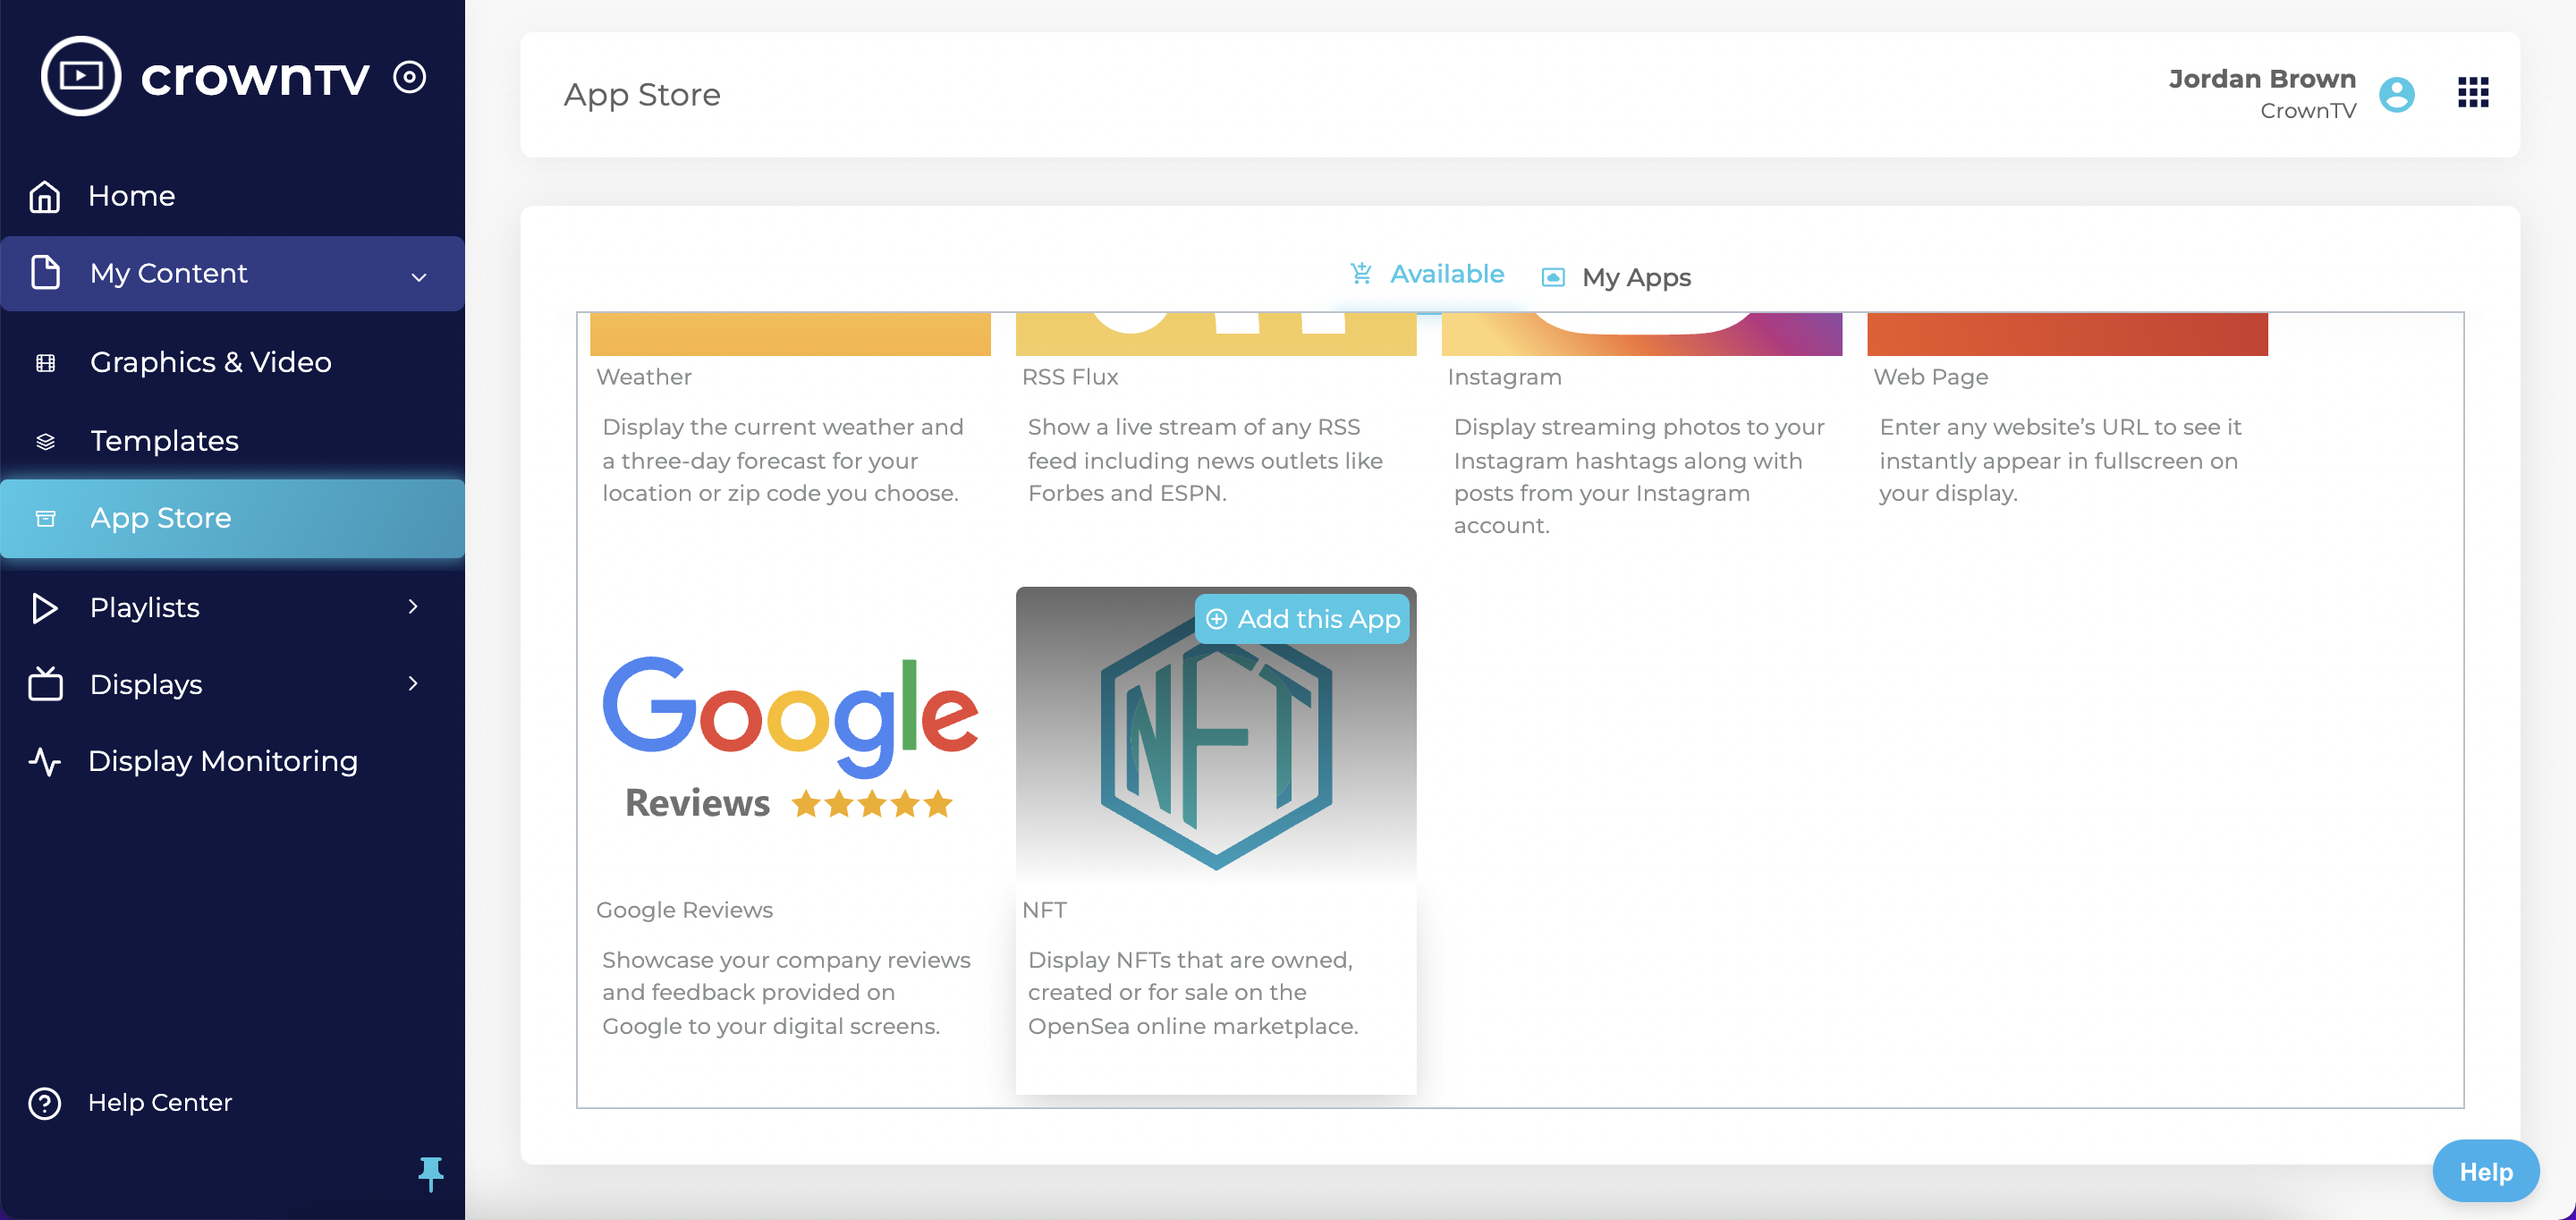
Task: Select the NFT app hexagon thumbnail
Action: 1216,736
